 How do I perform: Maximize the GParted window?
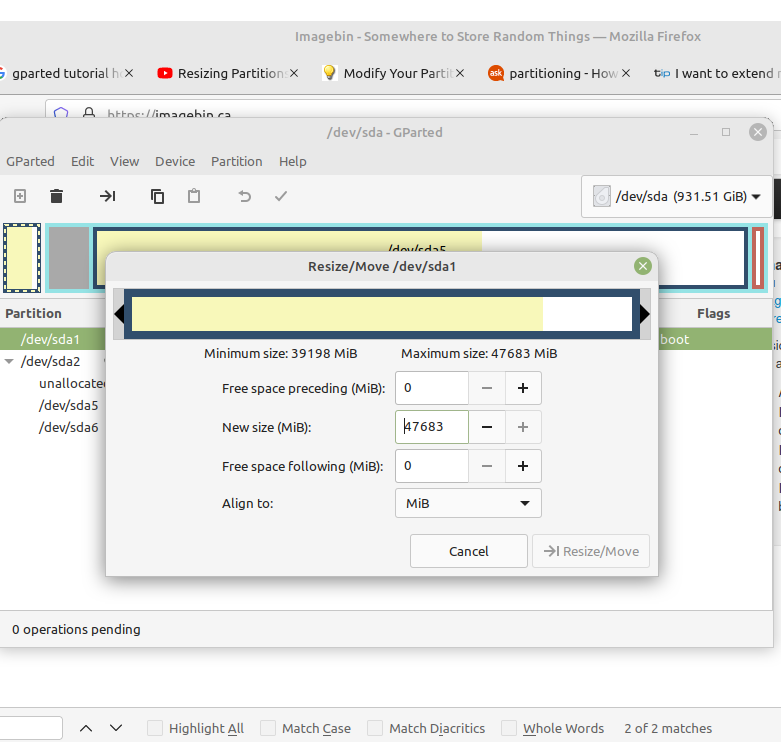(726, 132)
